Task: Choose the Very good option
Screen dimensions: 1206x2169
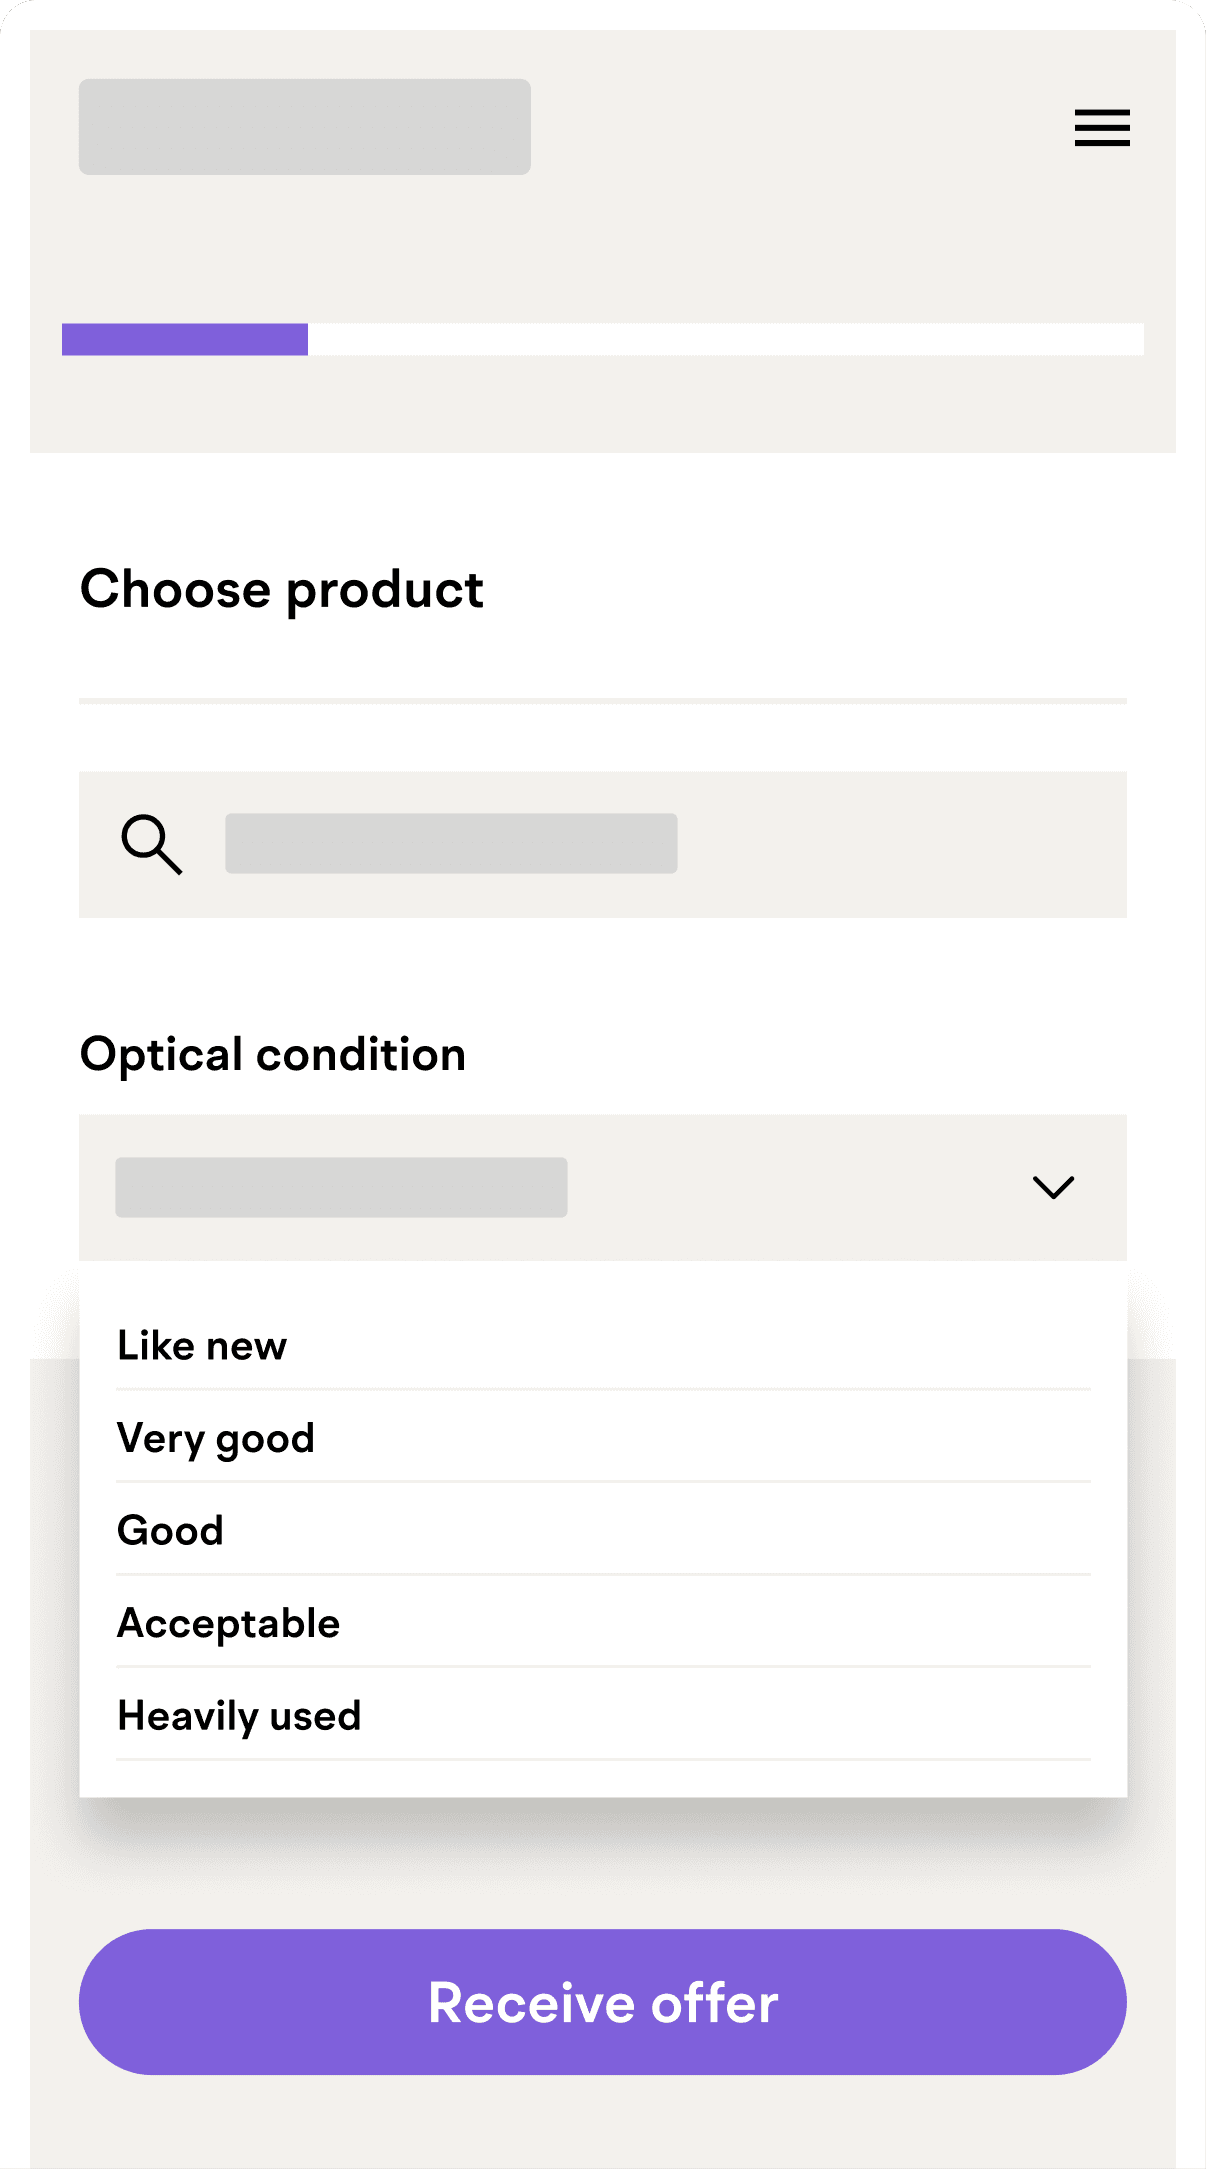Action: (216, 1439)
